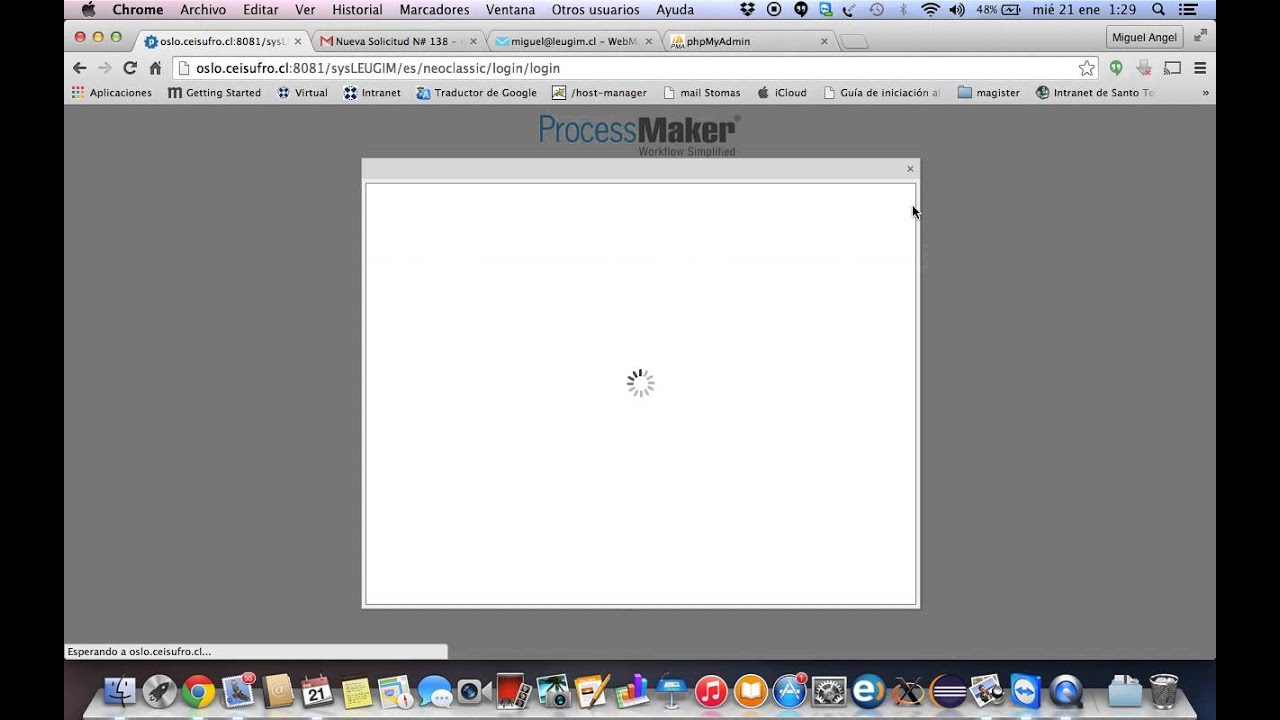
Task: Close the ProcessMaker loading dialog
Action: (x=910, y=169)
